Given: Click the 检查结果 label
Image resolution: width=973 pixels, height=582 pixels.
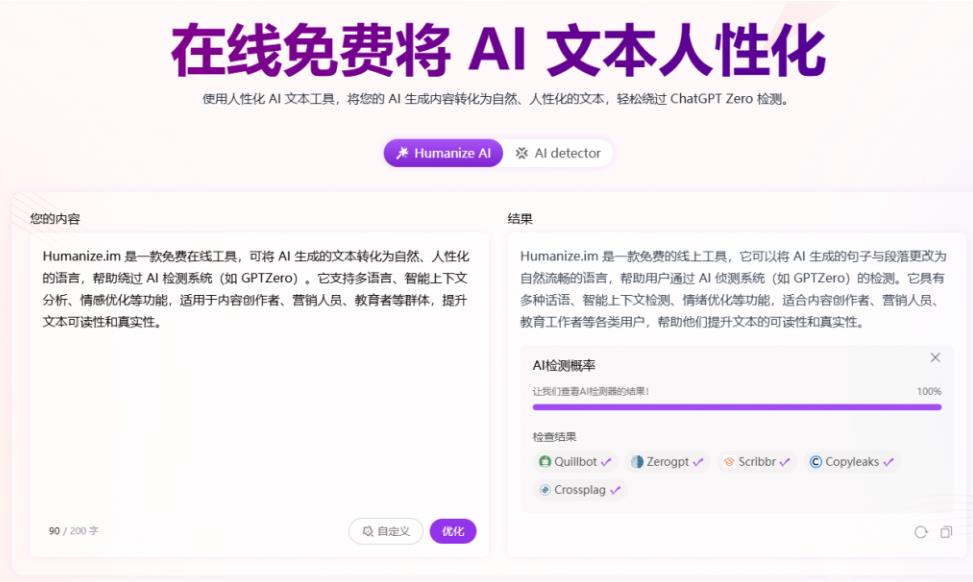Looking at the screenshot, I should (554, 437).
